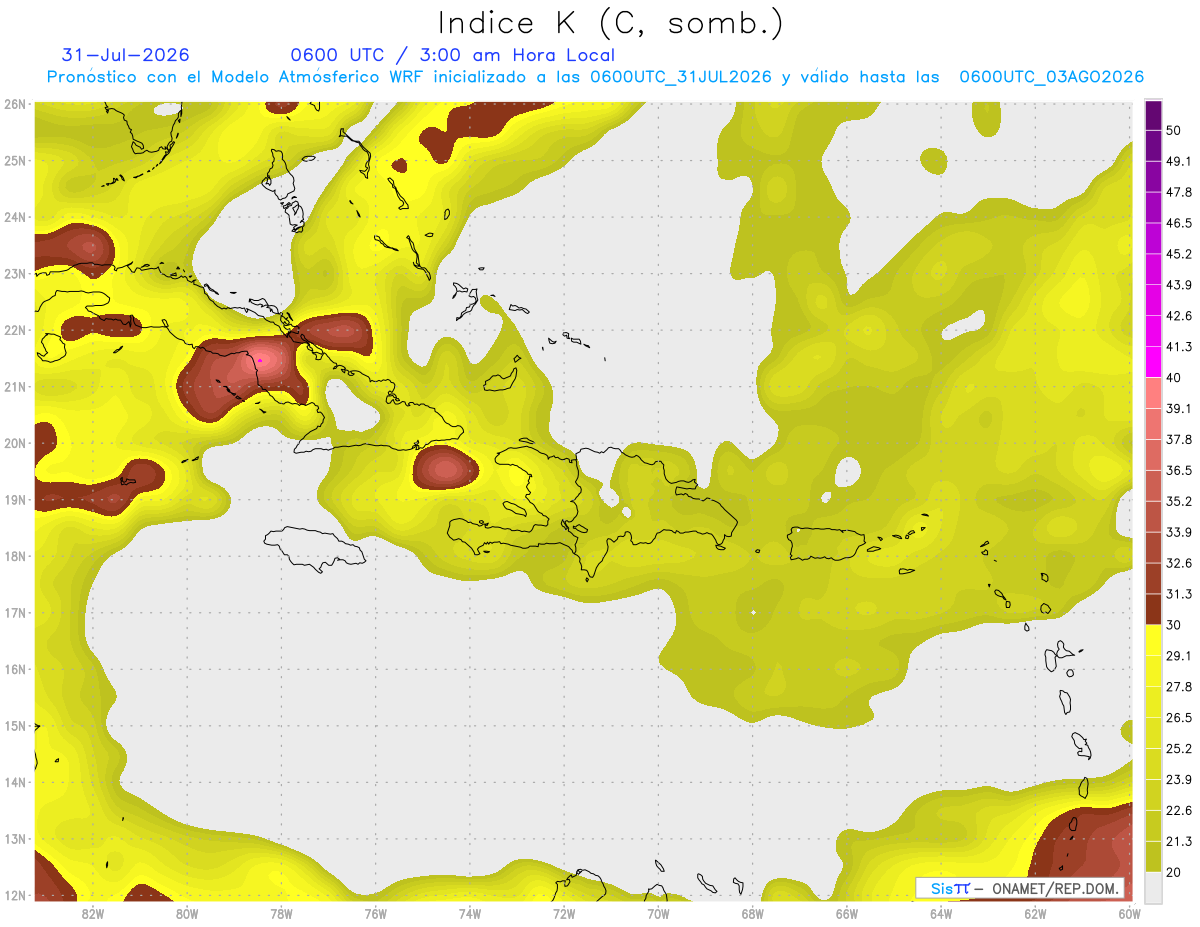The width and height of the screenshot is (1200, 927).
Task: Click legend value '22.6'
Action: [x=1178, y=810]
